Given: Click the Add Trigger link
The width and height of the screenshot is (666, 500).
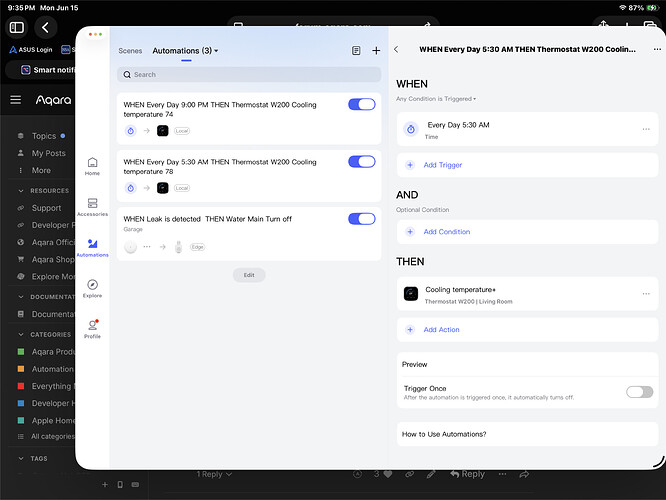Looking at the screenshot, I should (x=443, y=165).
